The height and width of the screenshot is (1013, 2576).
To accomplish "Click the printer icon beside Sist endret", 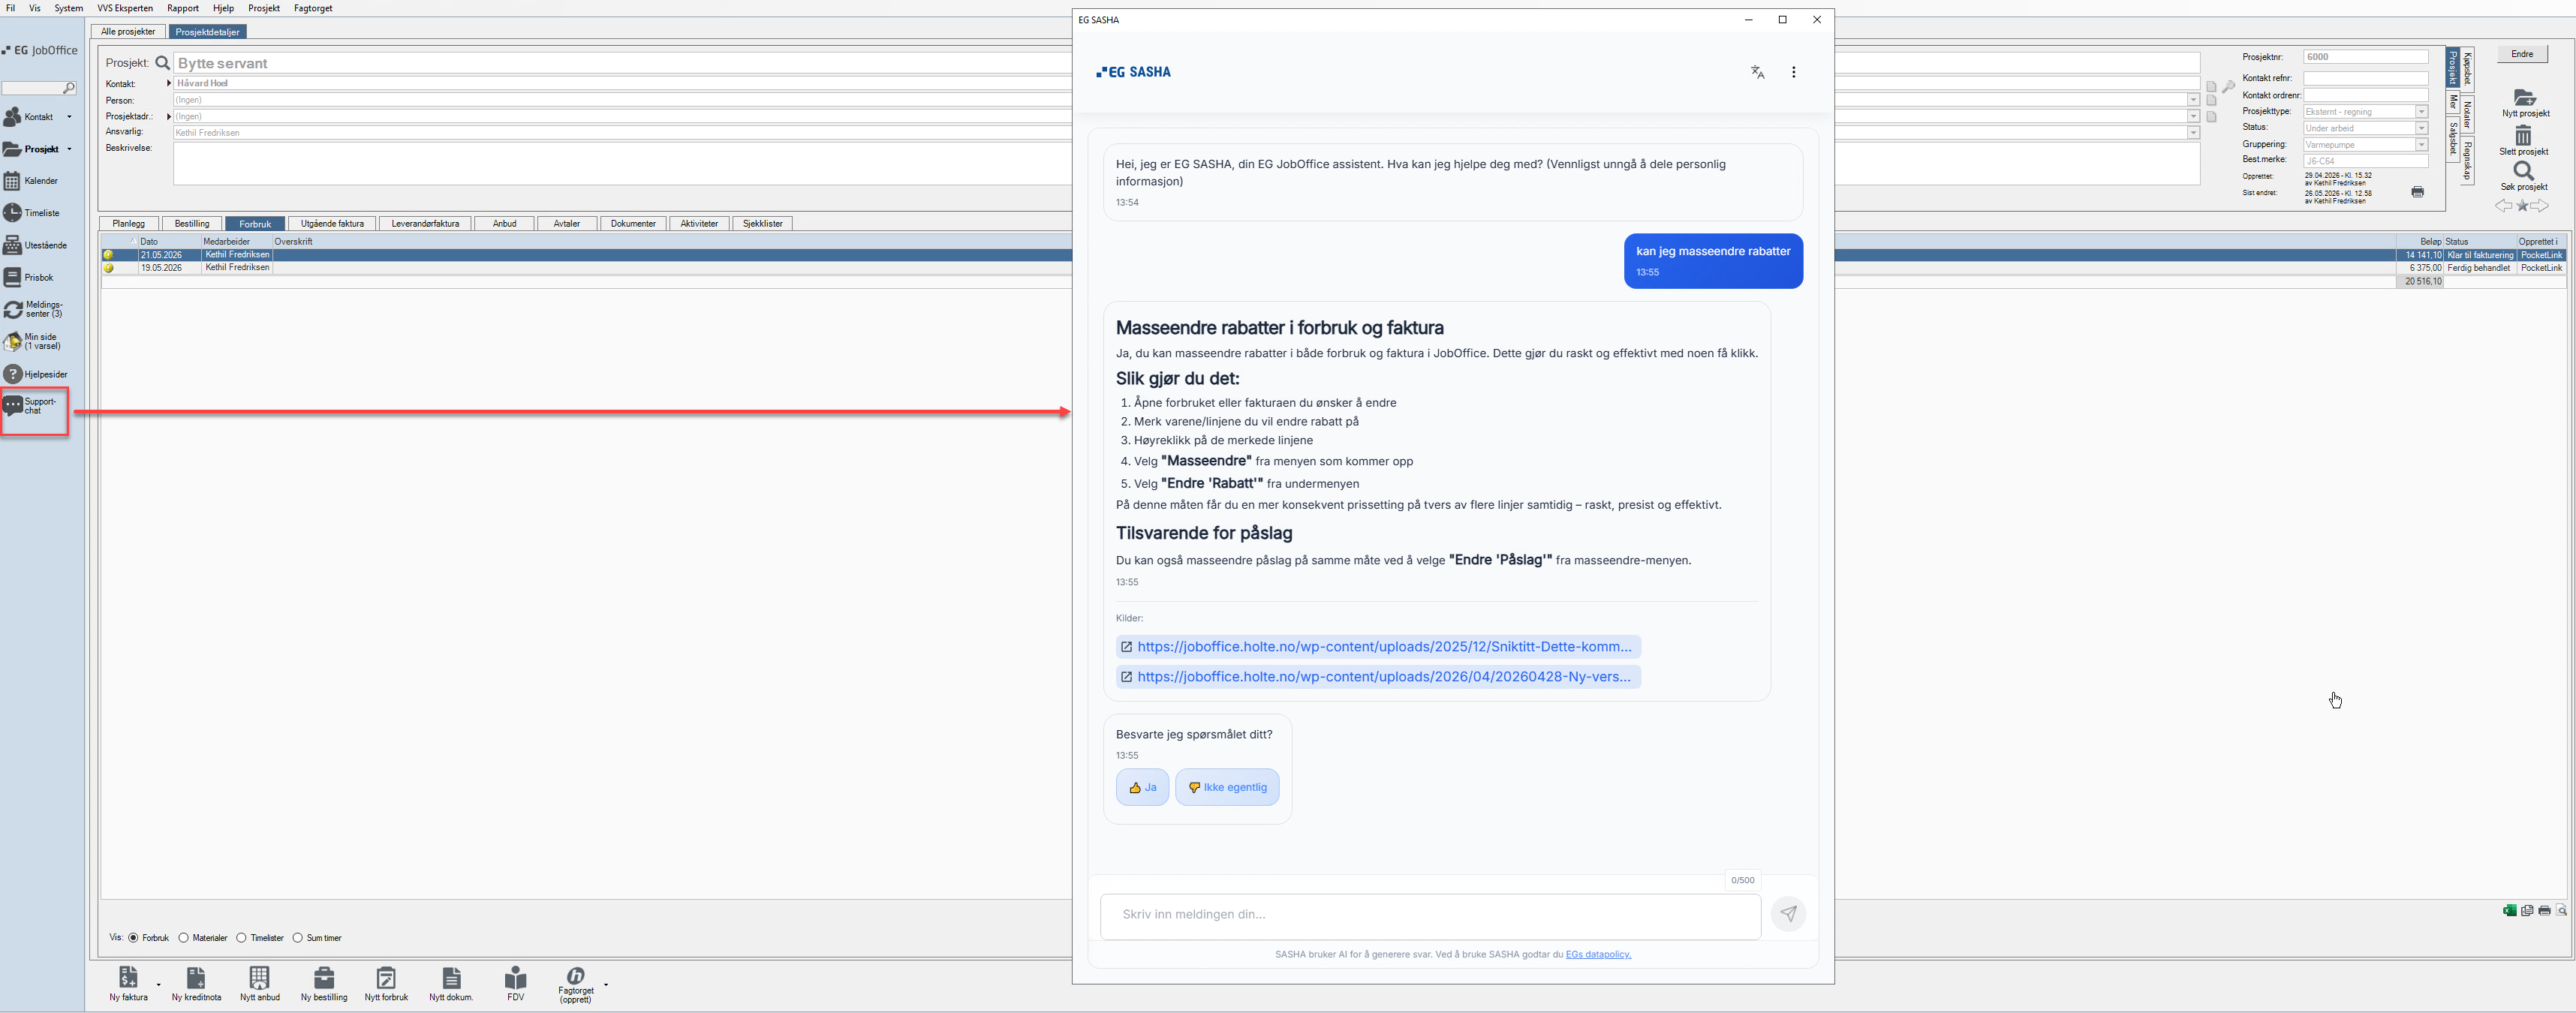I will tap(2418, 192).
